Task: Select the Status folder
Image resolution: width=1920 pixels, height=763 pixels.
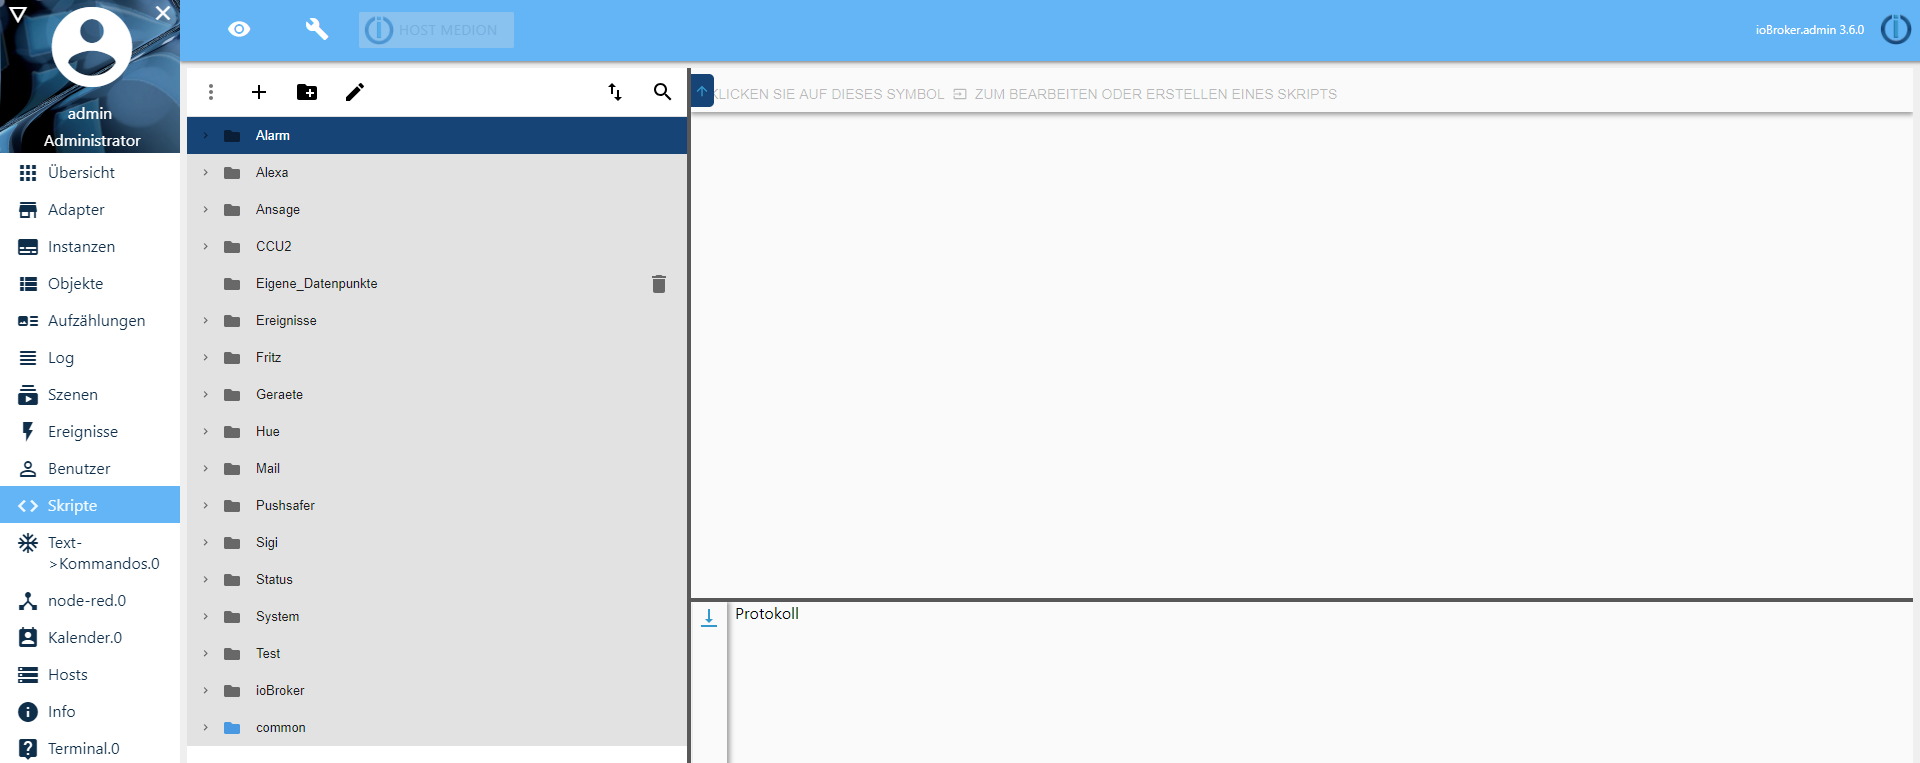Action: (437, 579)
